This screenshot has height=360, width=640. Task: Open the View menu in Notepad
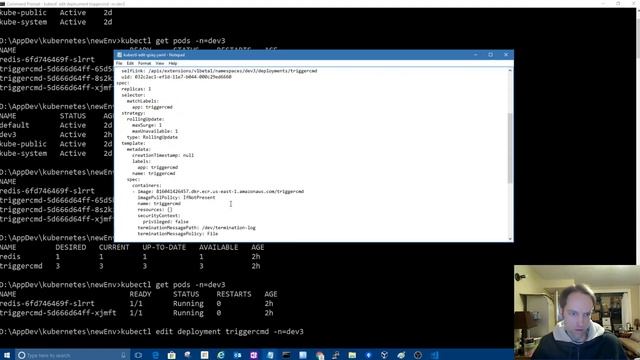160,63
